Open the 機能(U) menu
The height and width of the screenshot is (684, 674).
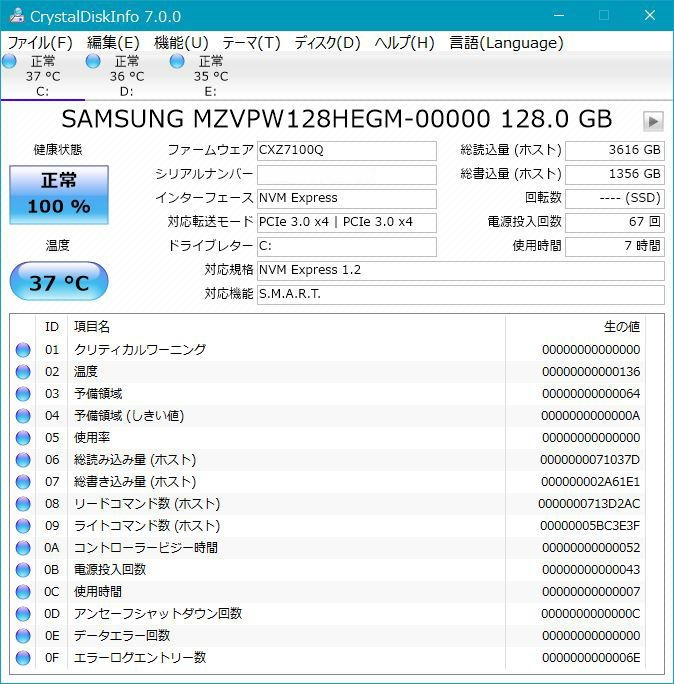coord(181,43)
